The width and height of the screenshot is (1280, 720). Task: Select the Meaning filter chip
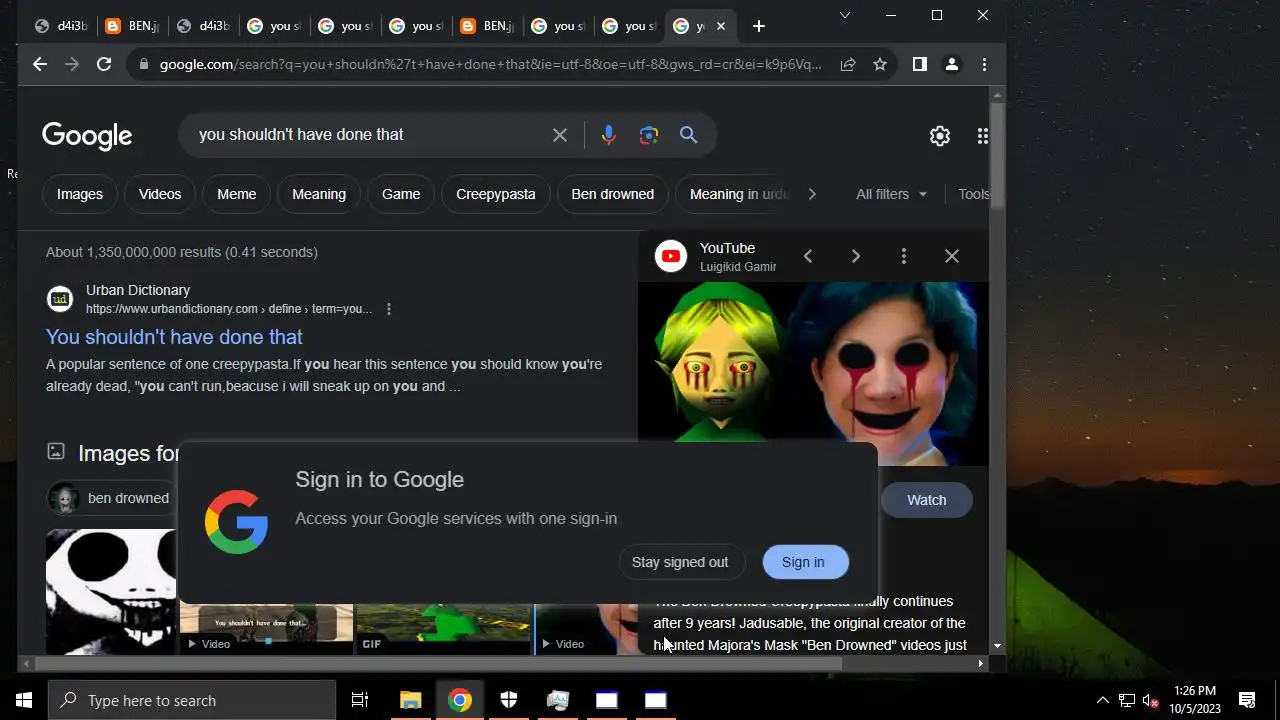tap(319, 194)
